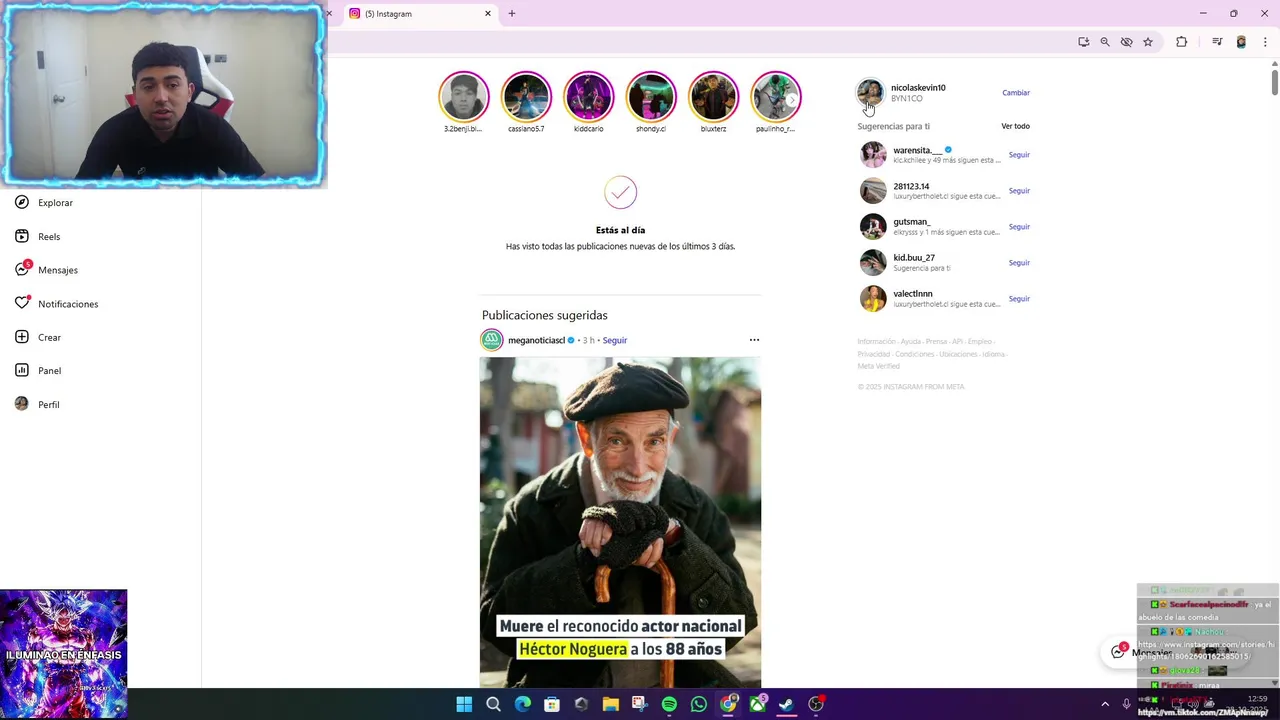
Task: View the kiddcario story
Action: click(x=588, y=97)
